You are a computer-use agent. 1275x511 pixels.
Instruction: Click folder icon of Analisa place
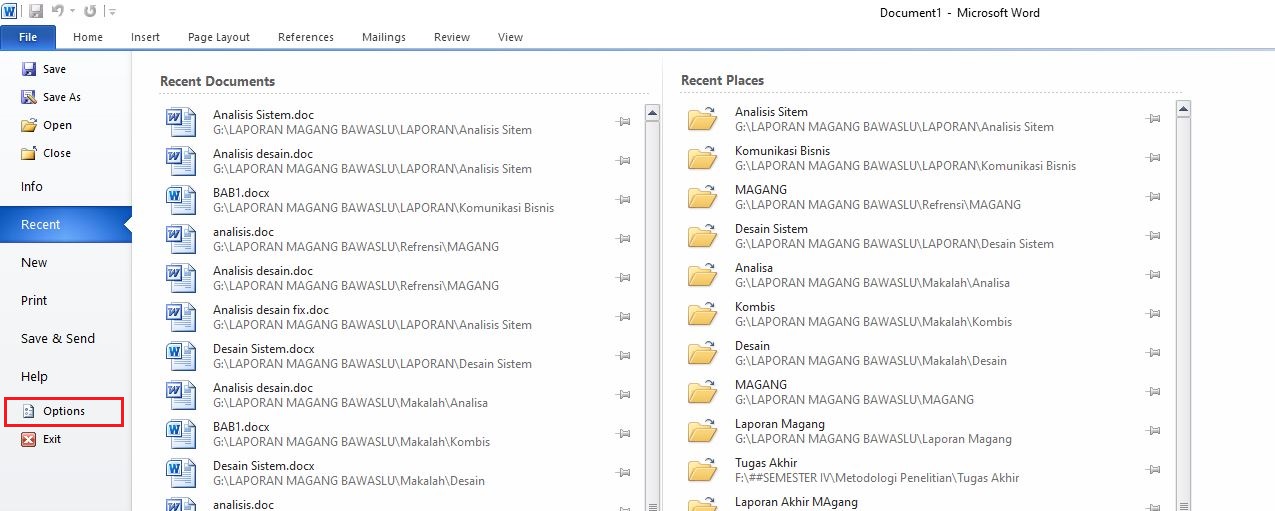703,276
